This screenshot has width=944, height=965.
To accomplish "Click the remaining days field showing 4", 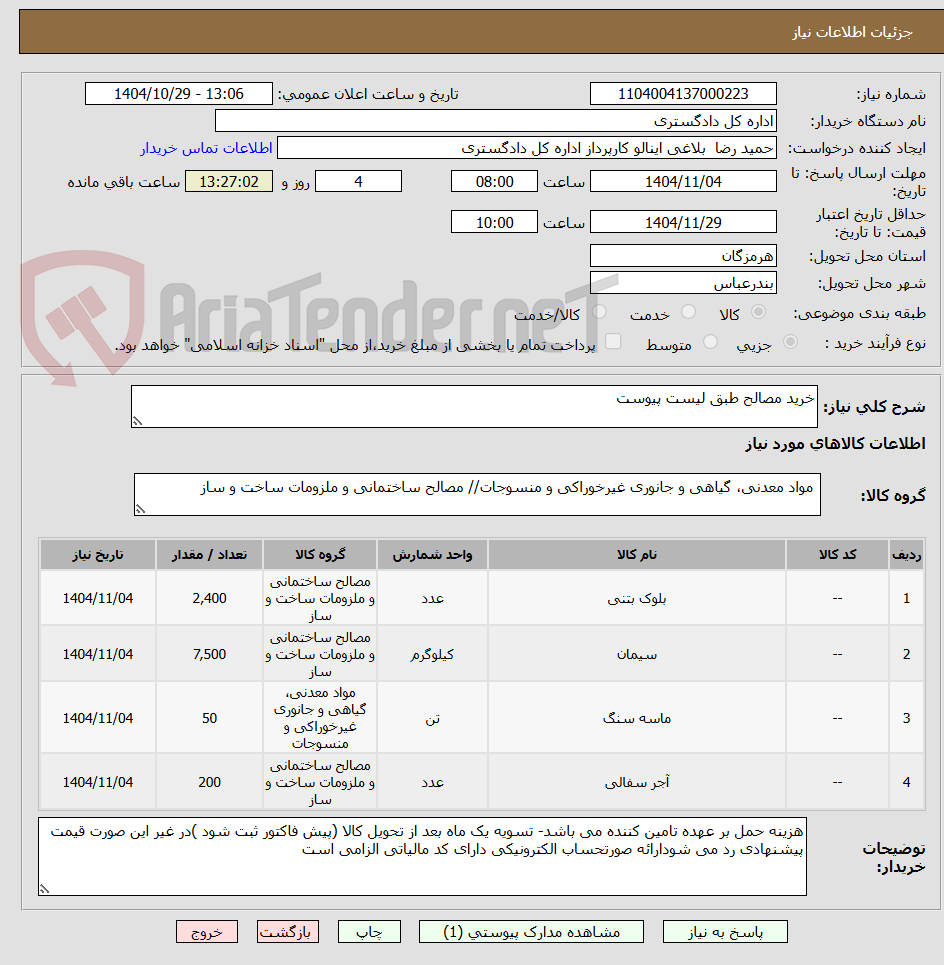I will (x=358, y=182).
